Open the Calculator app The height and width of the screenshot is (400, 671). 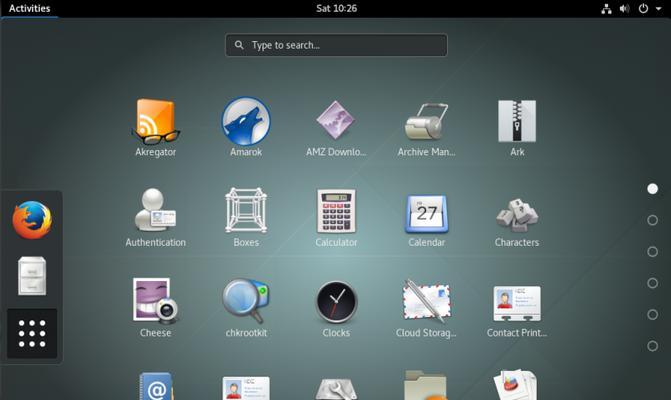tap(336, 211)
